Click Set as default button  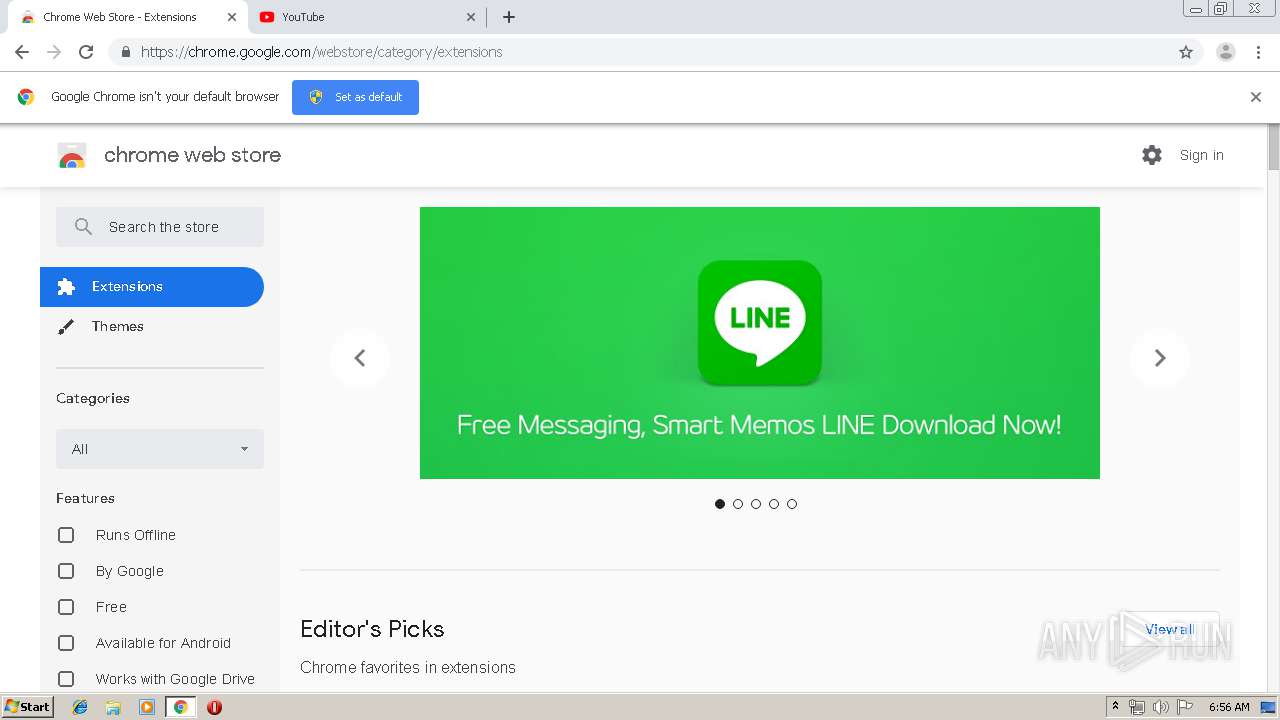click(355, 97)
